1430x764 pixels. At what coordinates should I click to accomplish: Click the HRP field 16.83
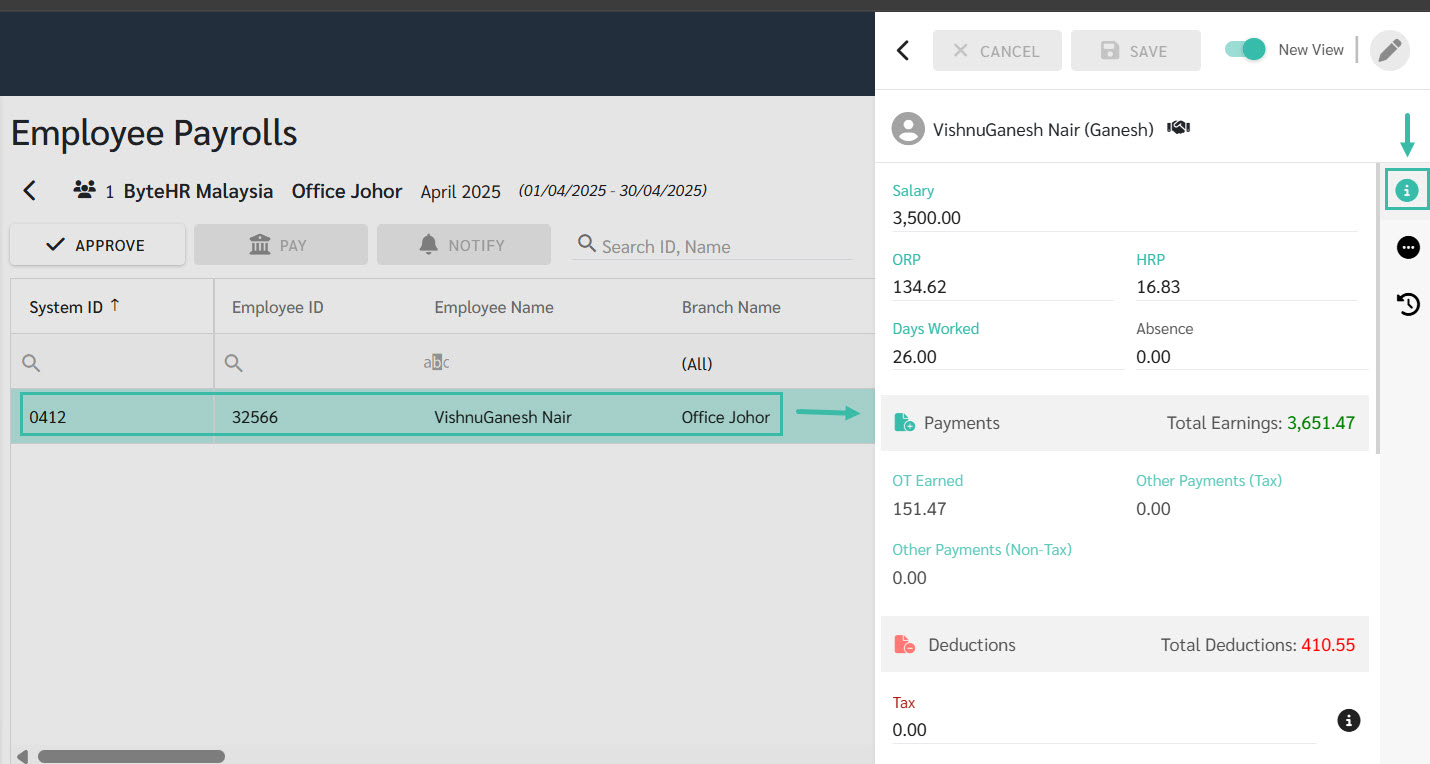1247,287
